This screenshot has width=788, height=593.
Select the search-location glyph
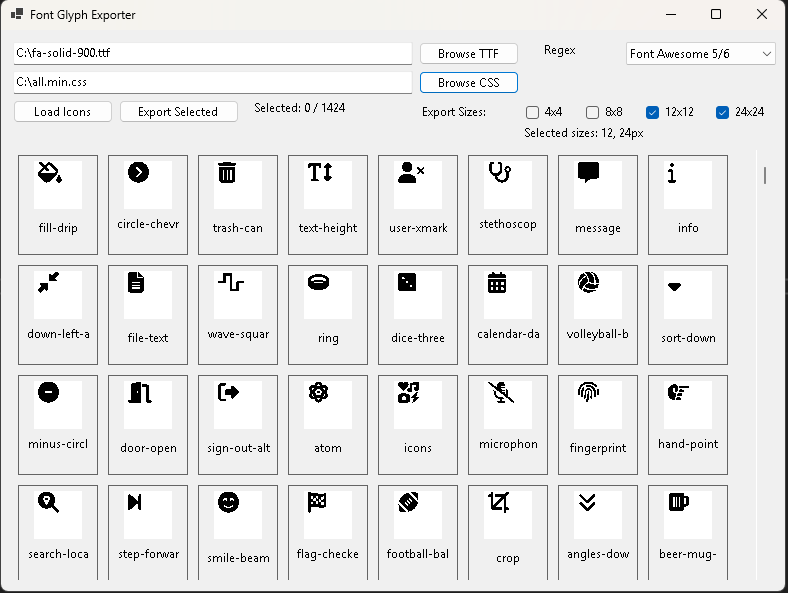(x=58, y=532)
